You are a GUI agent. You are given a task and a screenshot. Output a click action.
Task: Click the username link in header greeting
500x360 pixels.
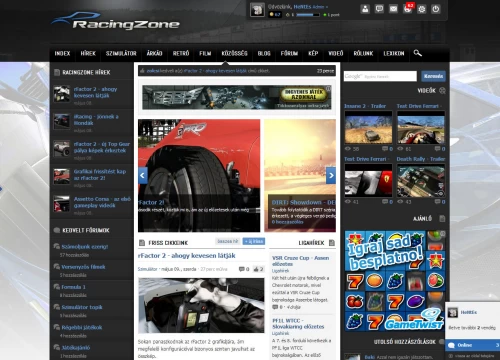tap(302, 7)
